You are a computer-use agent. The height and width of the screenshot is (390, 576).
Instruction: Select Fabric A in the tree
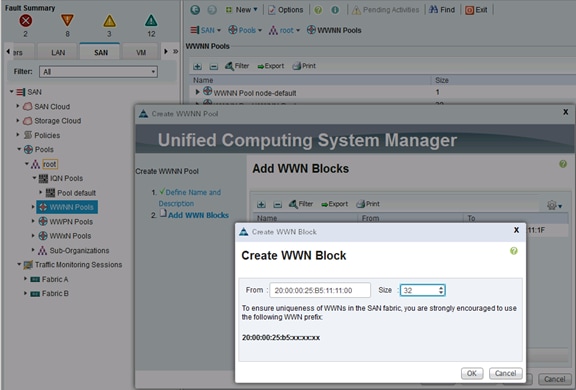[x=55, y=279]
